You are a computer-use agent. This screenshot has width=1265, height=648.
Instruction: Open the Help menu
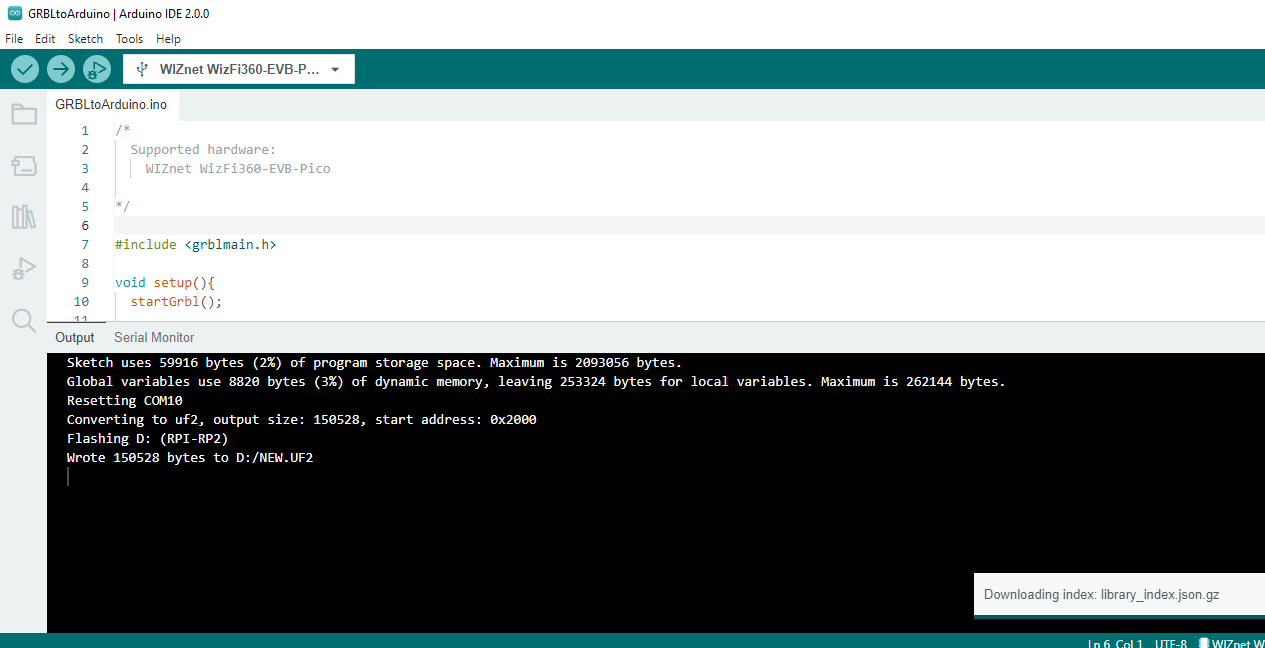(x=168, y=39)
